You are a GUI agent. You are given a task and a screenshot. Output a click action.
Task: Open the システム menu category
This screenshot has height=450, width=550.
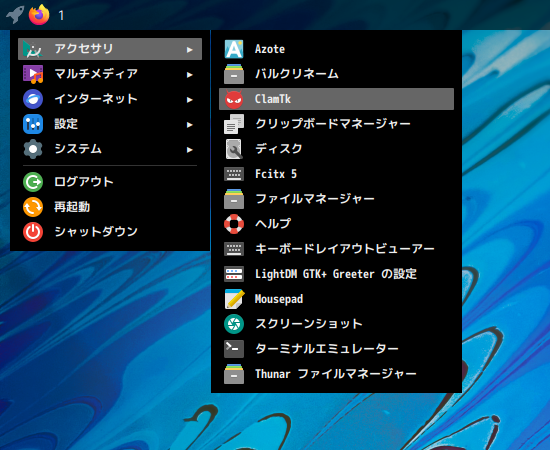[x=110, y=149]
